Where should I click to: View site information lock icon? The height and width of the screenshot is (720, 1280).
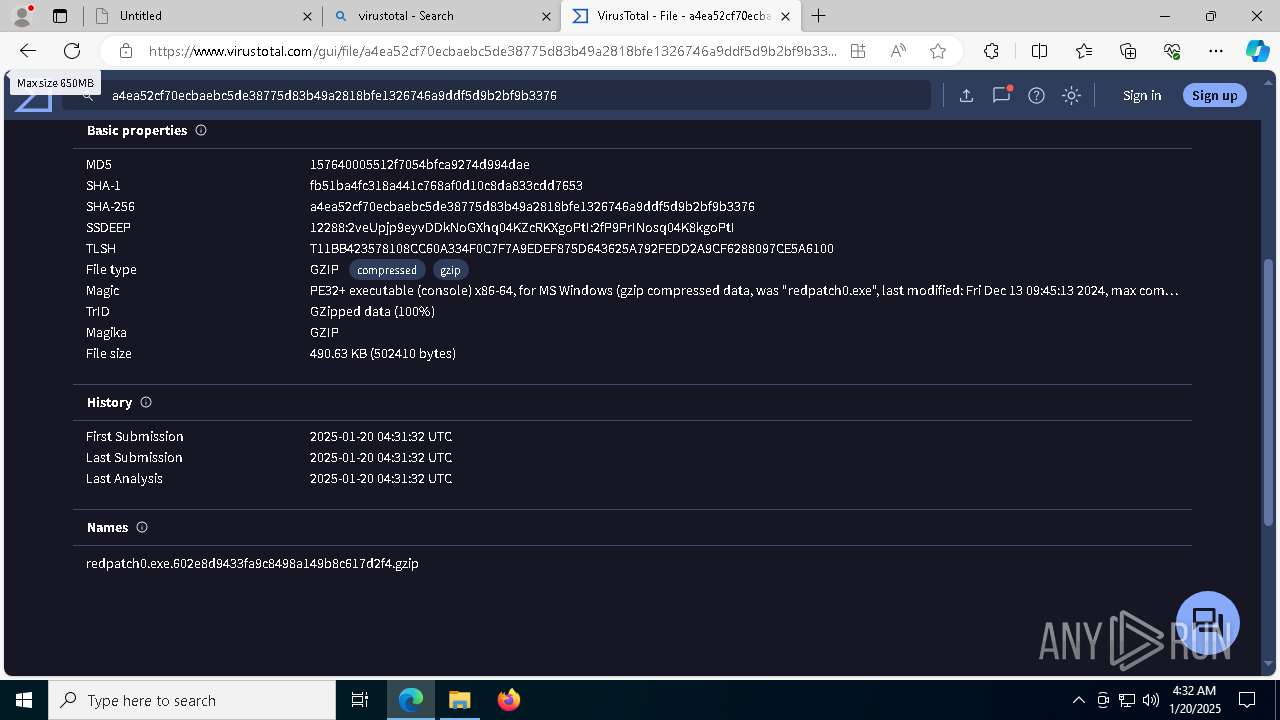(x=125, y=51)
